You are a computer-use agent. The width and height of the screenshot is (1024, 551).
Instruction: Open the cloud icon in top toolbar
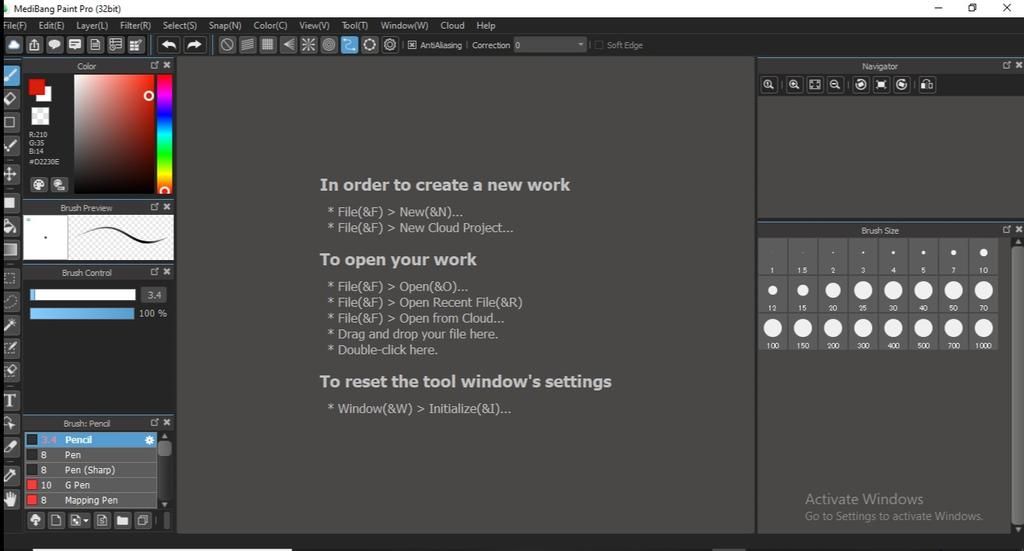point(14,45)
